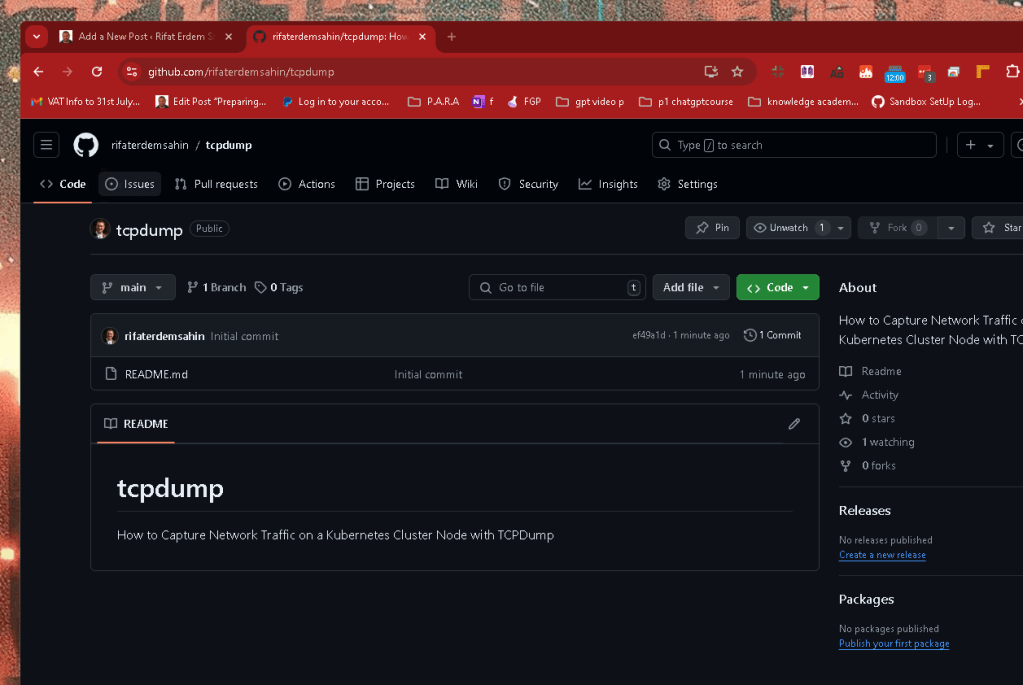This screenshot has width=1023, height=685.
Task: Open the 1 Commit history link
Action: tap(773, 335)
